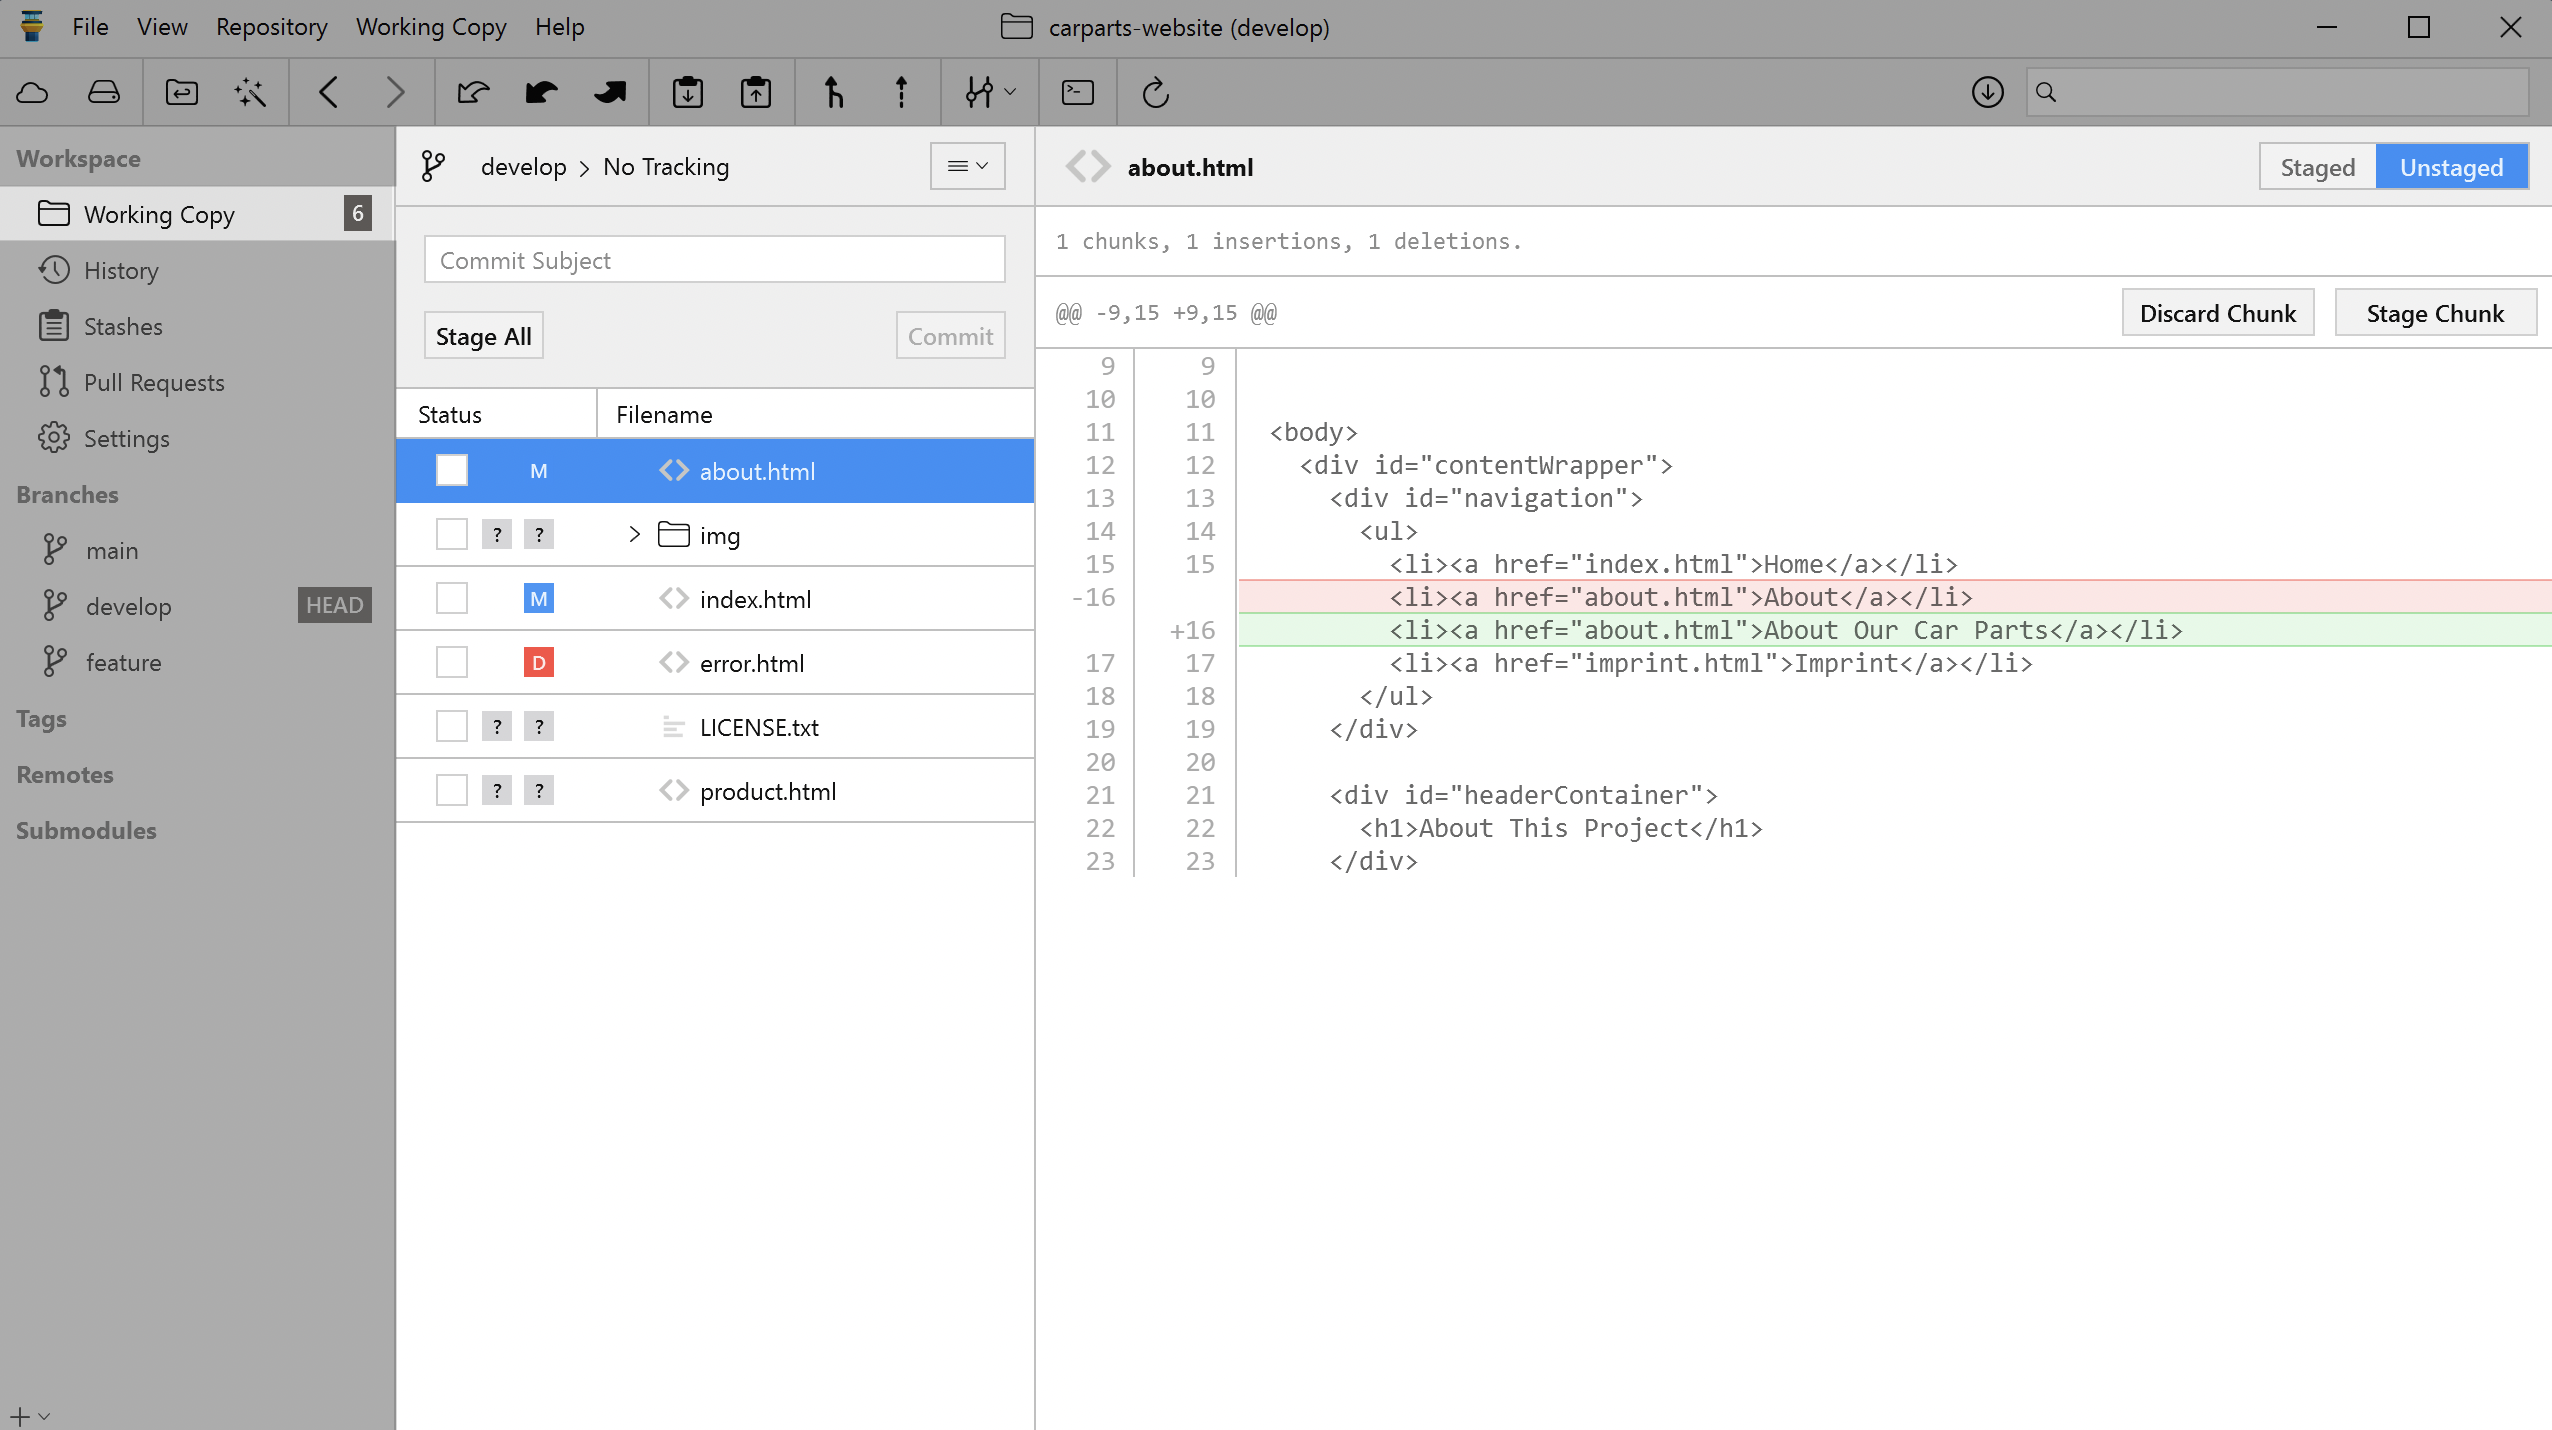2552x1430 pixels.
Task: Click into the Commit Subject field
Action: 714,260
